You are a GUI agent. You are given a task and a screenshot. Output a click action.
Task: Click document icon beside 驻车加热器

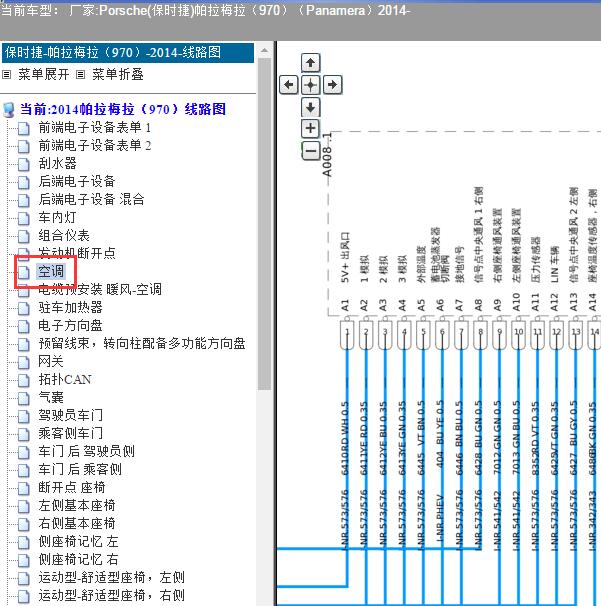point(24,308)
